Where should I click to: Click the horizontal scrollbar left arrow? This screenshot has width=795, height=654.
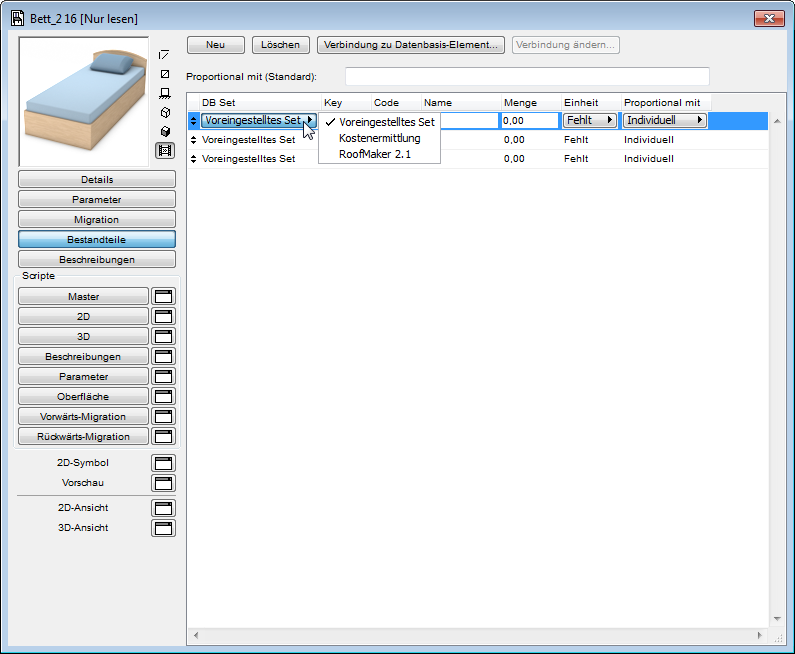196,635
